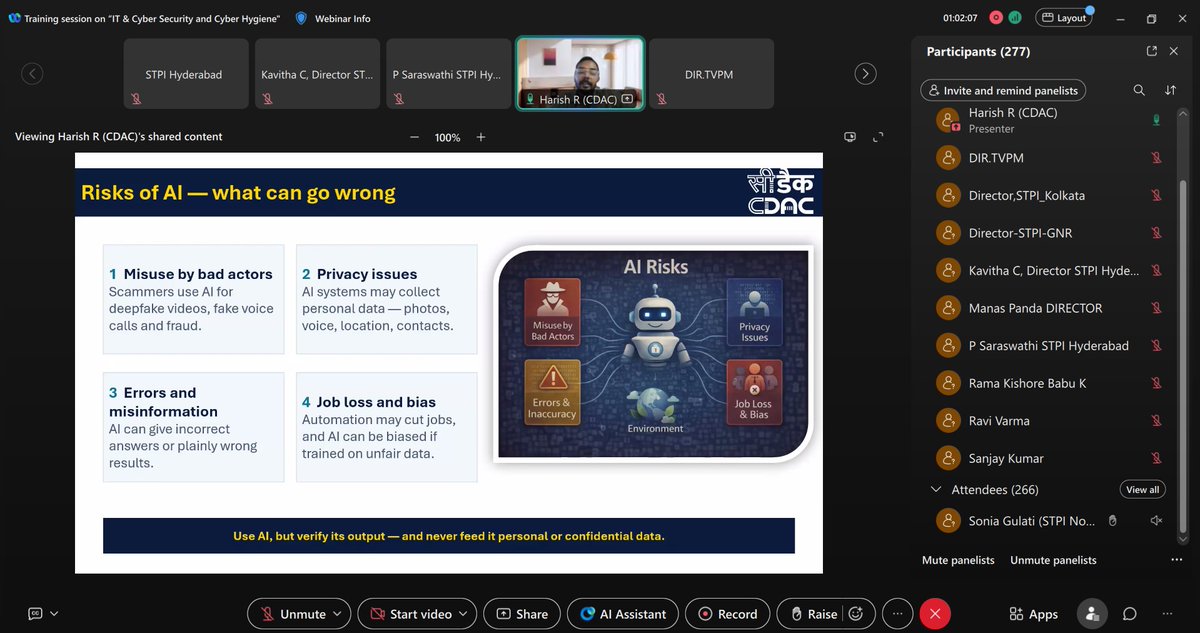Toggle closed captions button
Image resolution: width=1200 pixels, height=633 pixels.
tap(36, 613)
